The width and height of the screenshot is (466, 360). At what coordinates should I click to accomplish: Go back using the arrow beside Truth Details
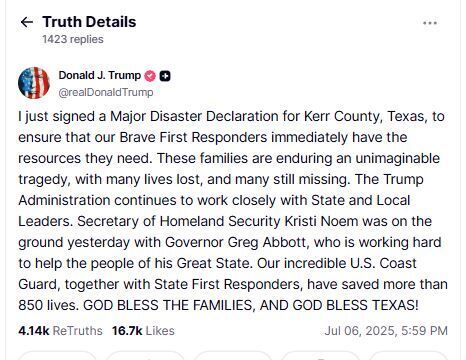27,22
